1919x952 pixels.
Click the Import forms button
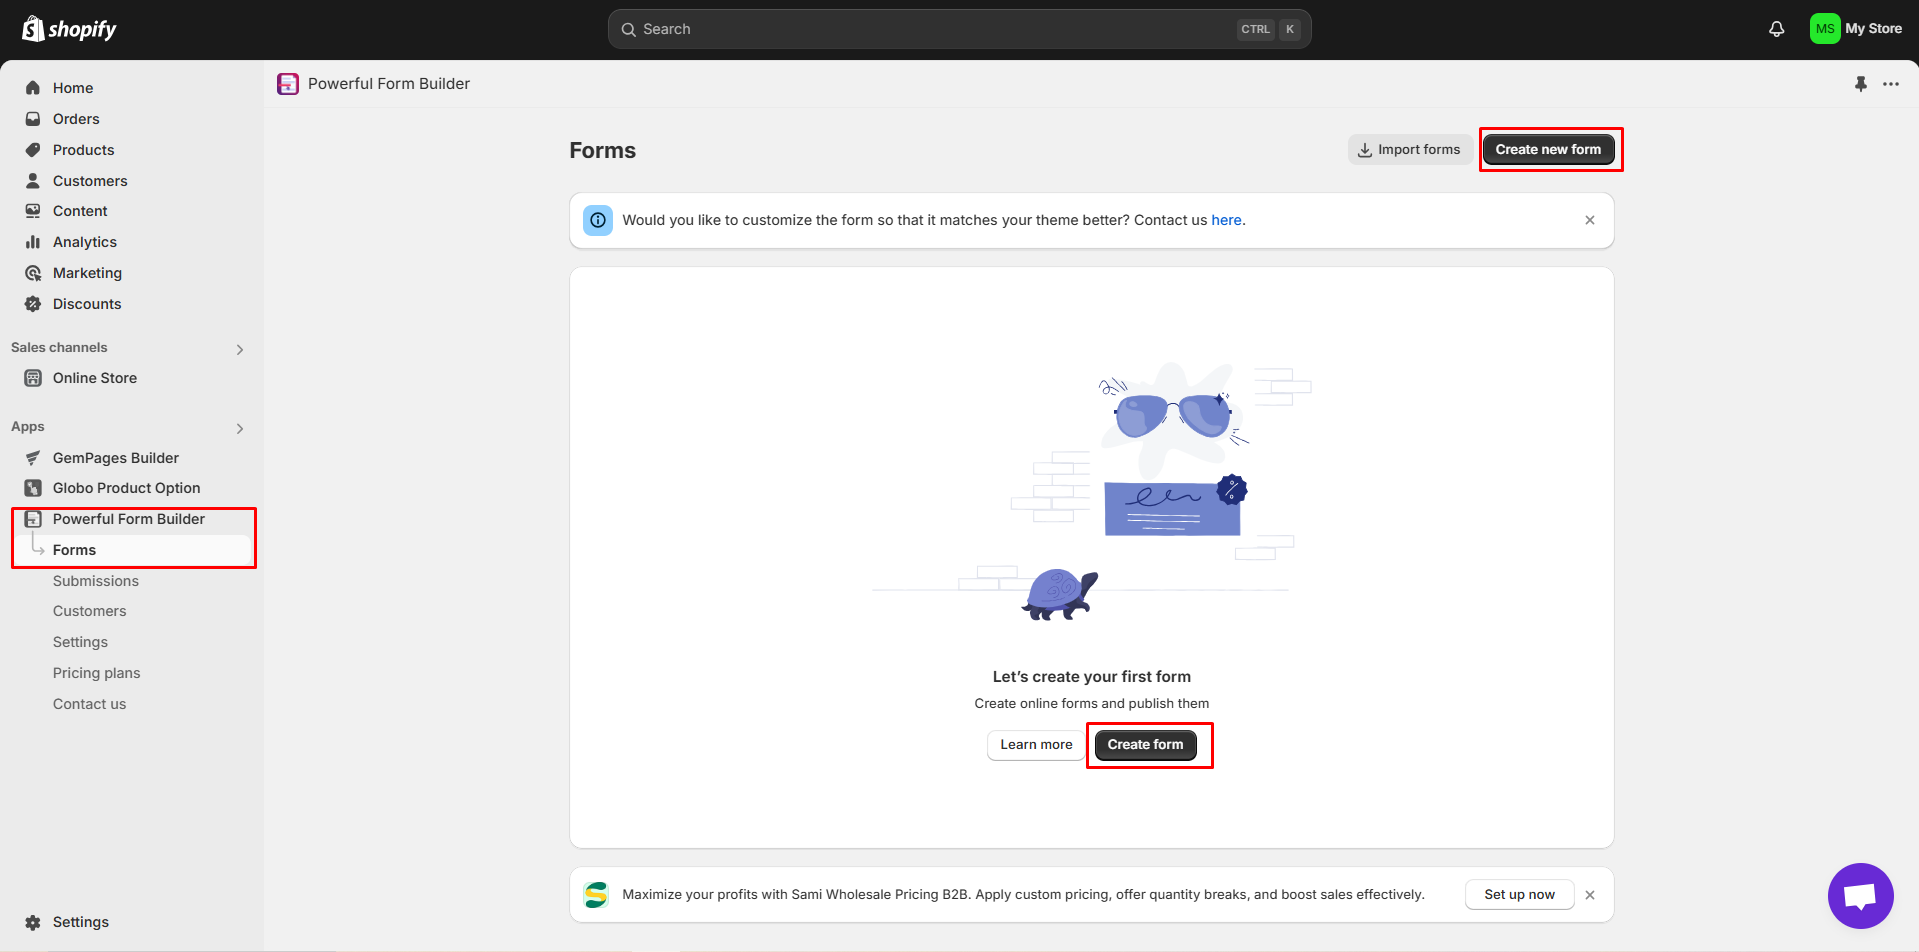(x=1408, y=150)
